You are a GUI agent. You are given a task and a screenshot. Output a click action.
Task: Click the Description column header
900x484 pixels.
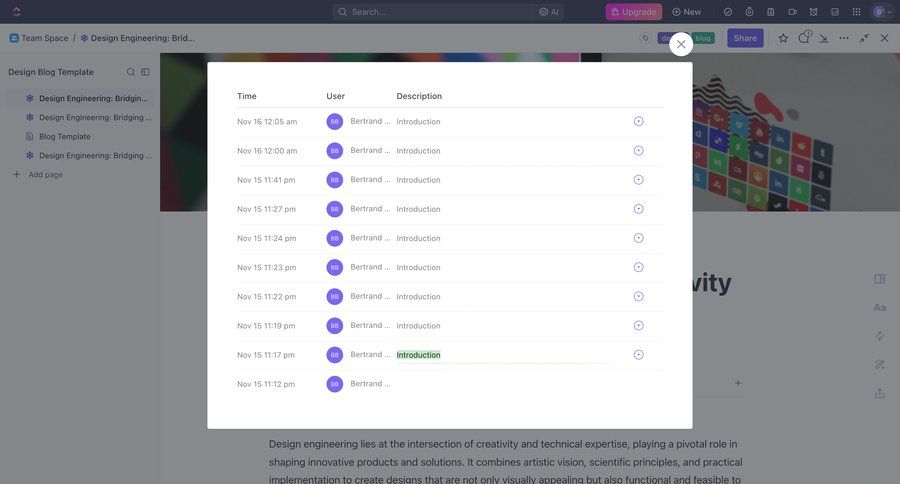[419, 96]
